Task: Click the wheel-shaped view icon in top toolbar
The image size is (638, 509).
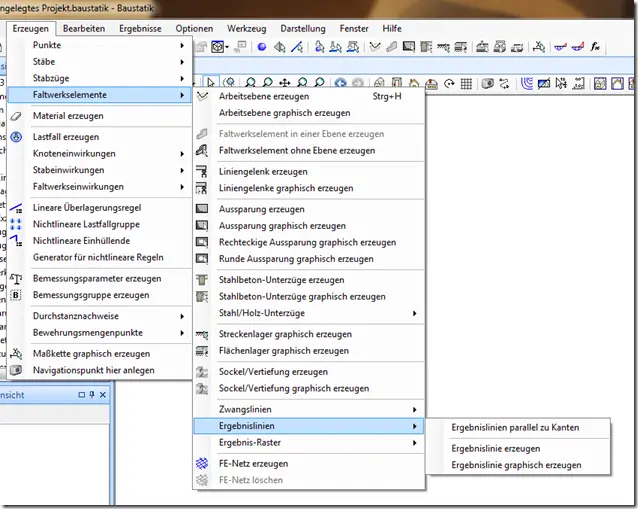Action: (x=217, y=47)
